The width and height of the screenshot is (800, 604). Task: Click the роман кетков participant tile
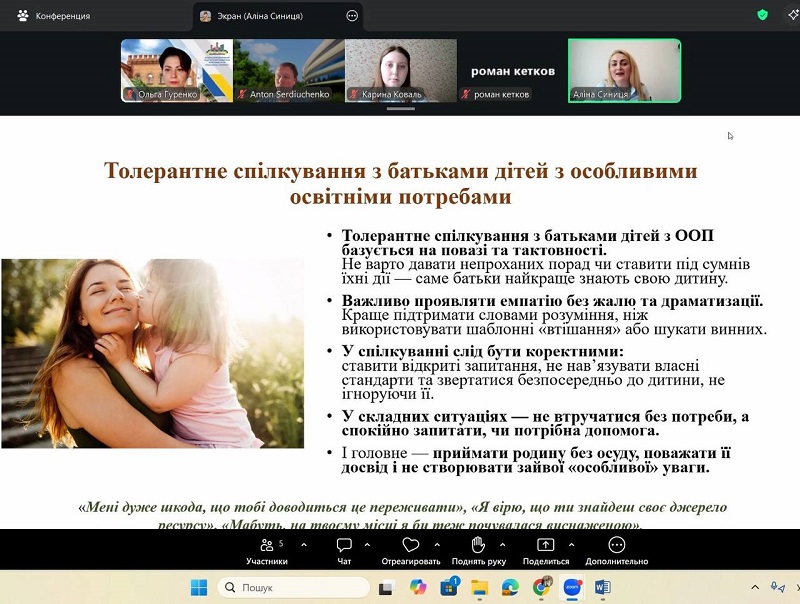tap(511, 71)
